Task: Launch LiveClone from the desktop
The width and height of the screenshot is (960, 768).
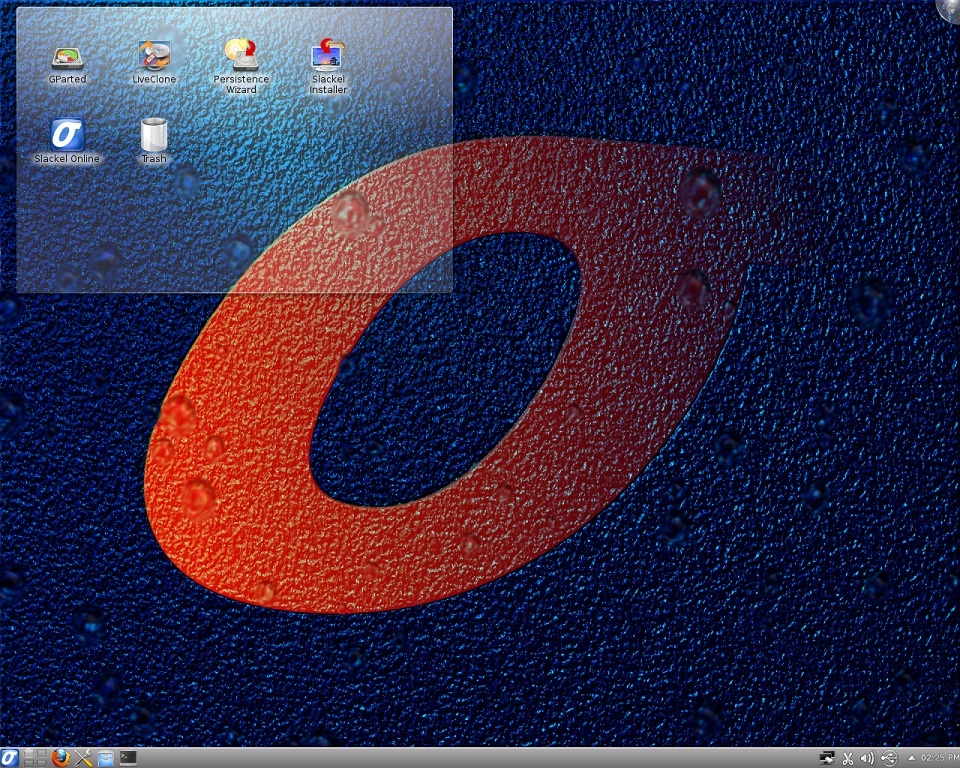Action: (x=154, y=56)
